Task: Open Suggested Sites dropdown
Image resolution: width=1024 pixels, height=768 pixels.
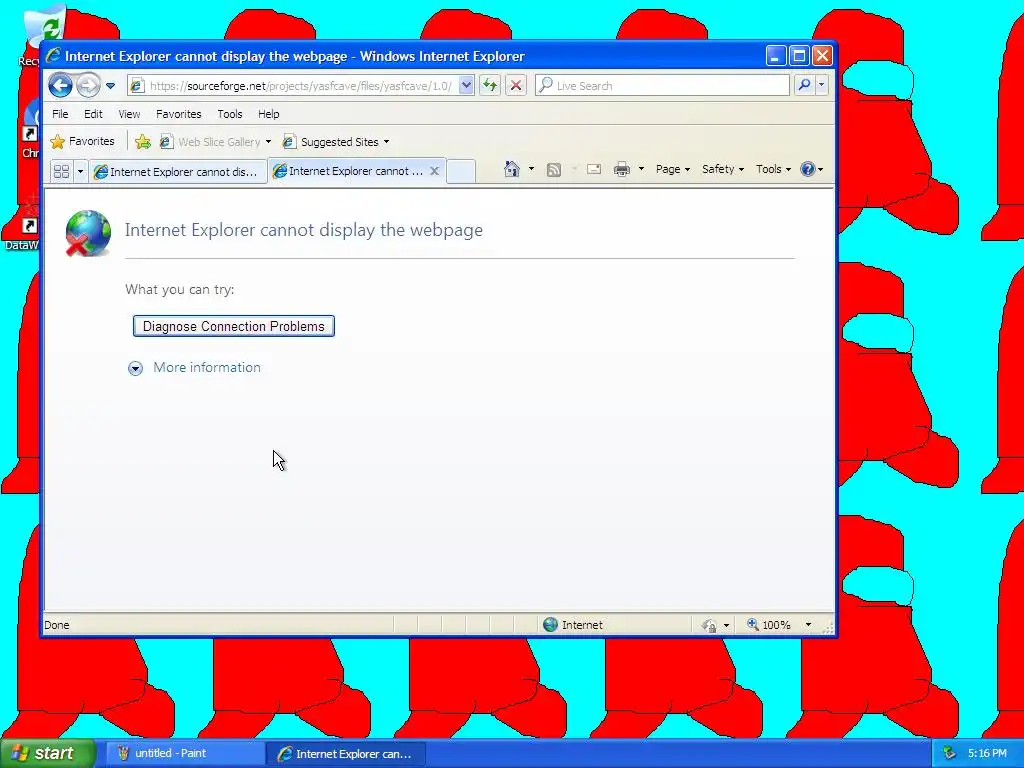Action: pos(336,142)
